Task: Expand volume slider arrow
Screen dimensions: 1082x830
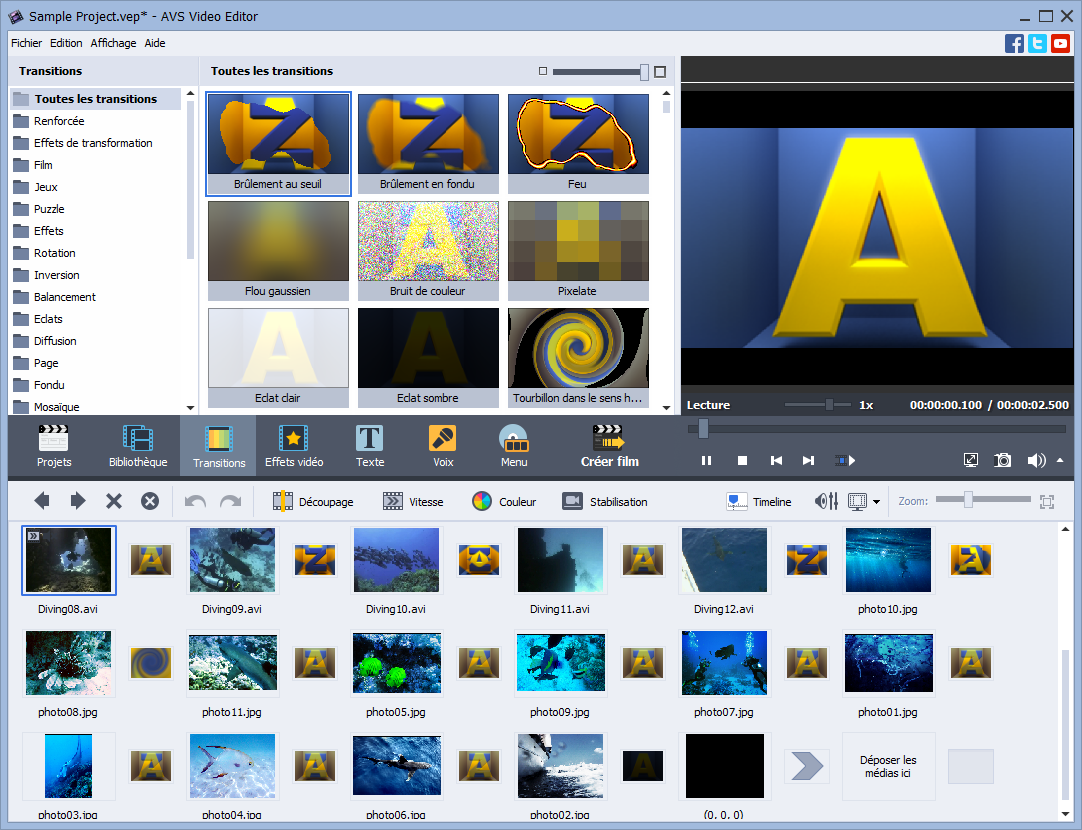Action: click(1060, 460)
